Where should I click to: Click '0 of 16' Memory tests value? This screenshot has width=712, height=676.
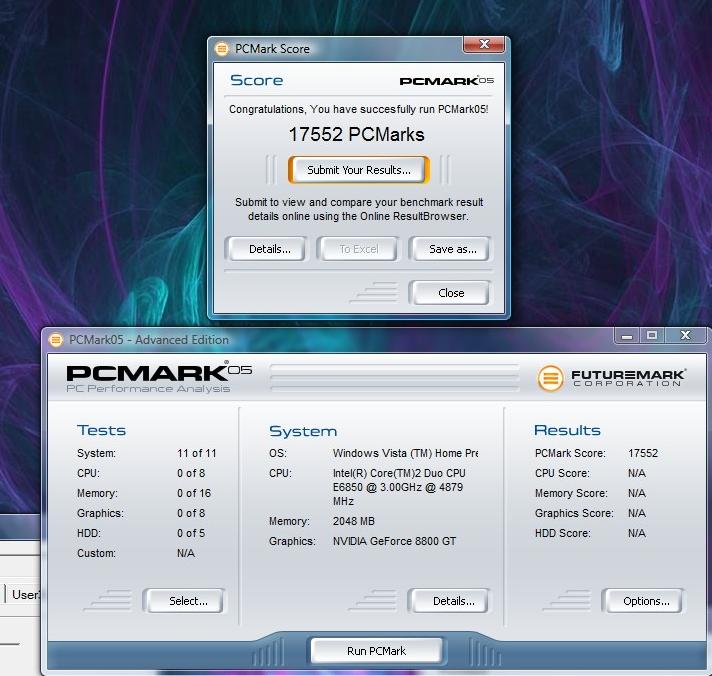tap(194, 493)
